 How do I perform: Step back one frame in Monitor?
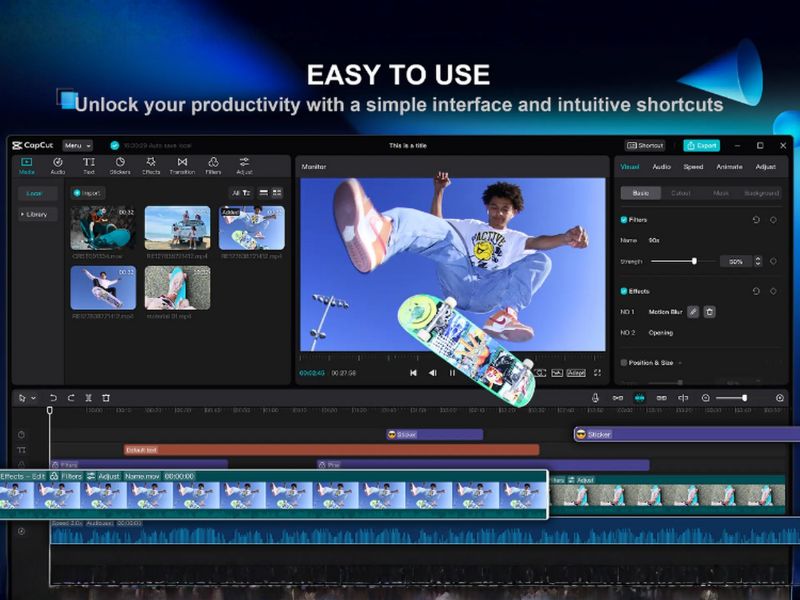click(433, 373)
